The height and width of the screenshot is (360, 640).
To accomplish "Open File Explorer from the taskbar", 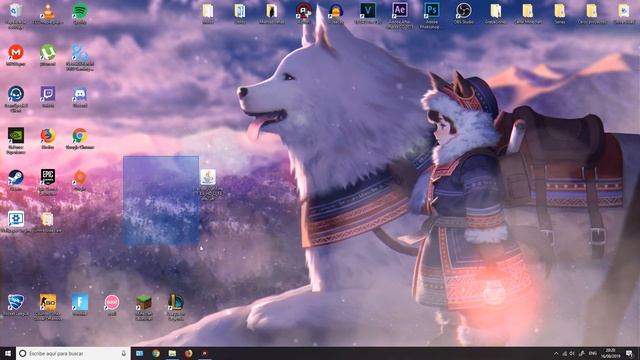I will (172, 353).
